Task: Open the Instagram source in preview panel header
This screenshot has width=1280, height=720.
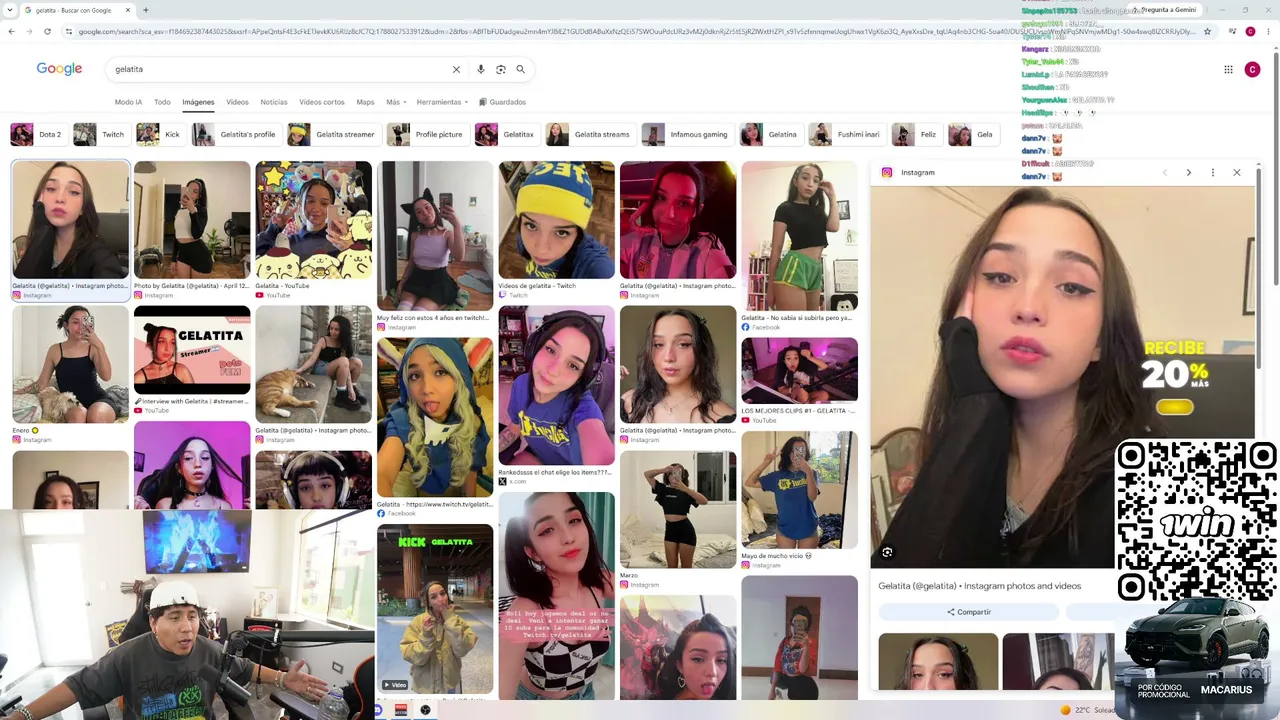Action: [908, 172]
